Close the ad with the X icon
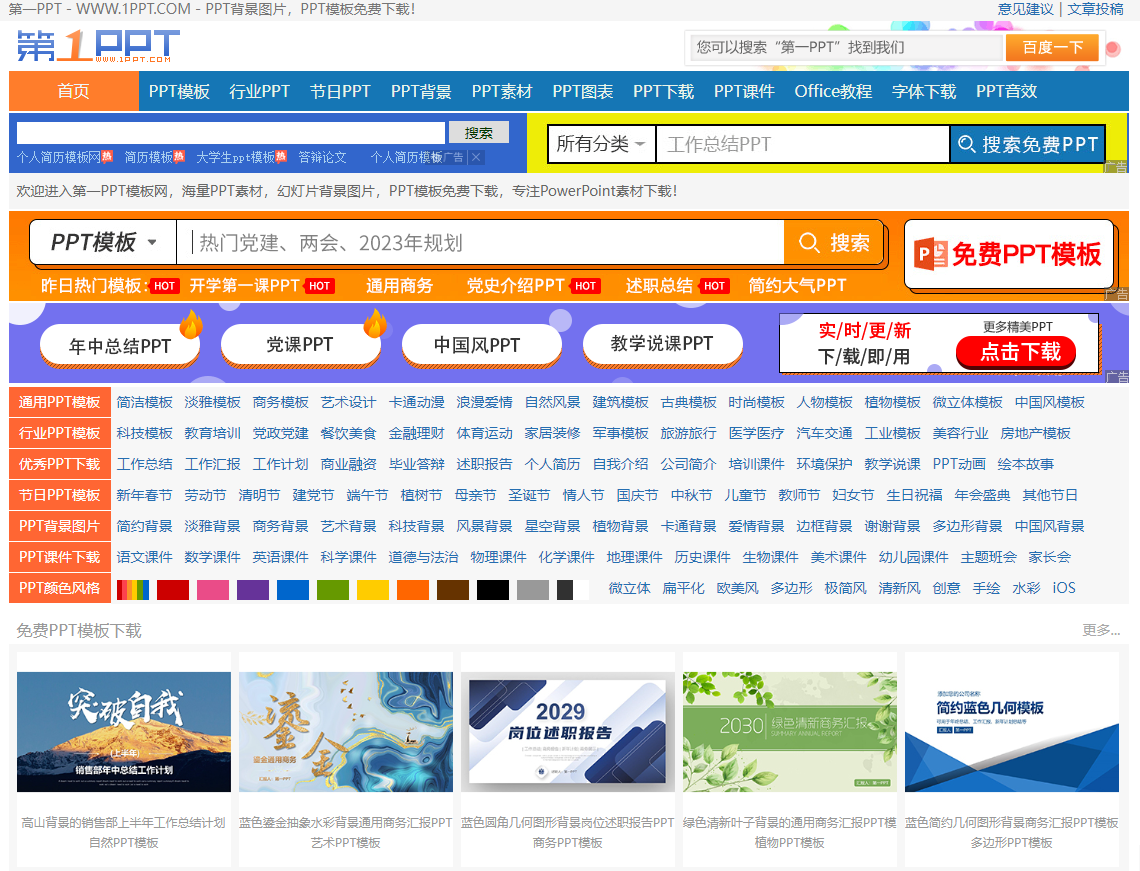This screenshot has height=871, width=1140. (477, 157)
